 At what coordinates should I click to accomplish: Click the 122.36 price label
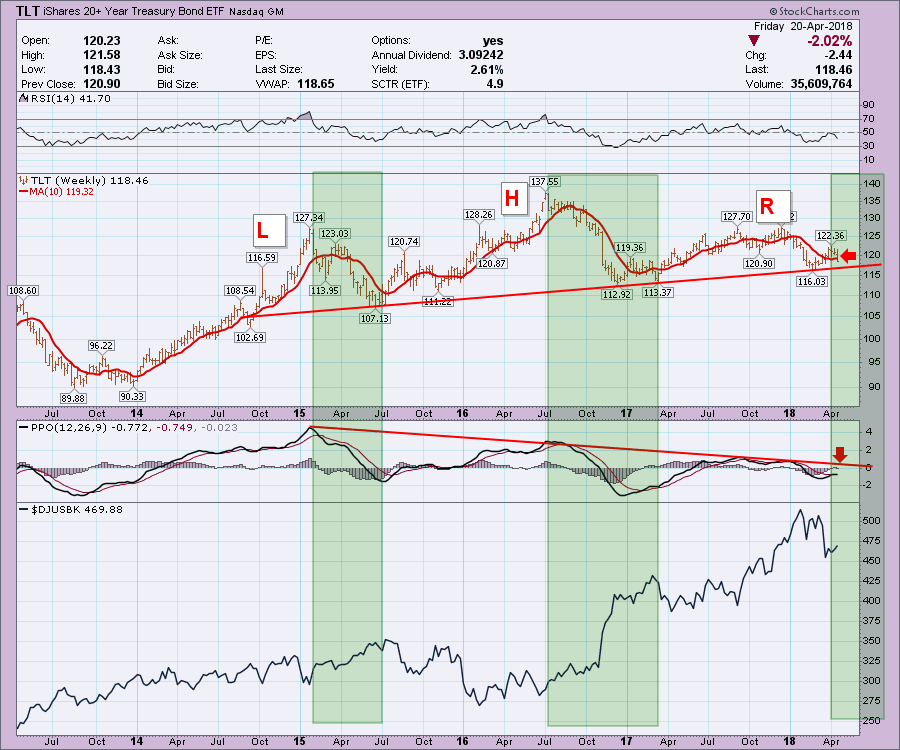tap(831, 235)
